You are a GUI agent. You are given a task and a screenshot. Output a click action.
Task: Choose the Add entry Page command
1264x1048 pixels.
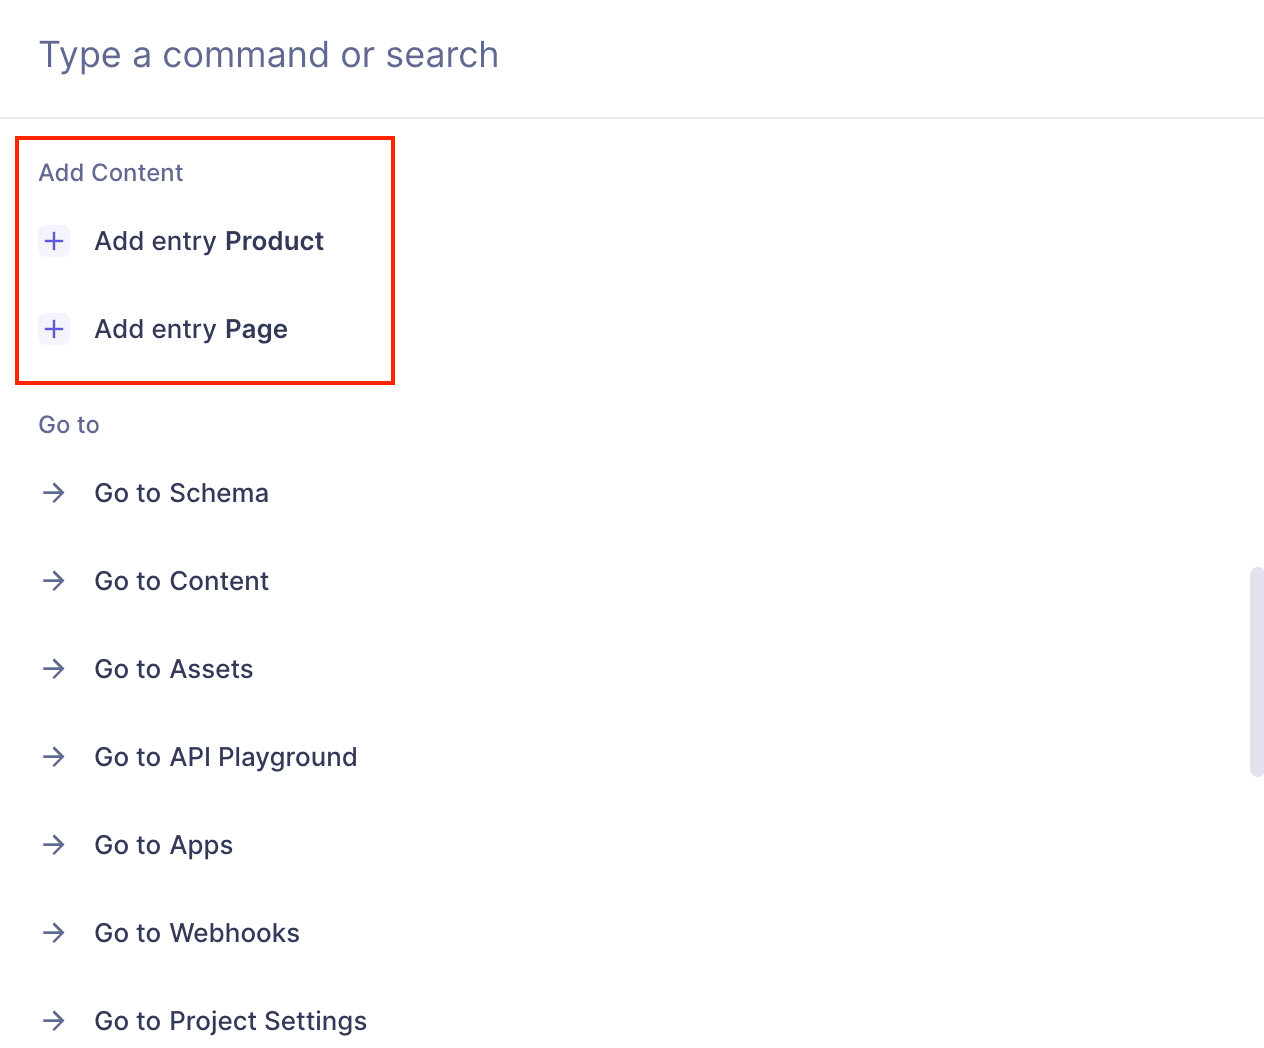[191, 329]
